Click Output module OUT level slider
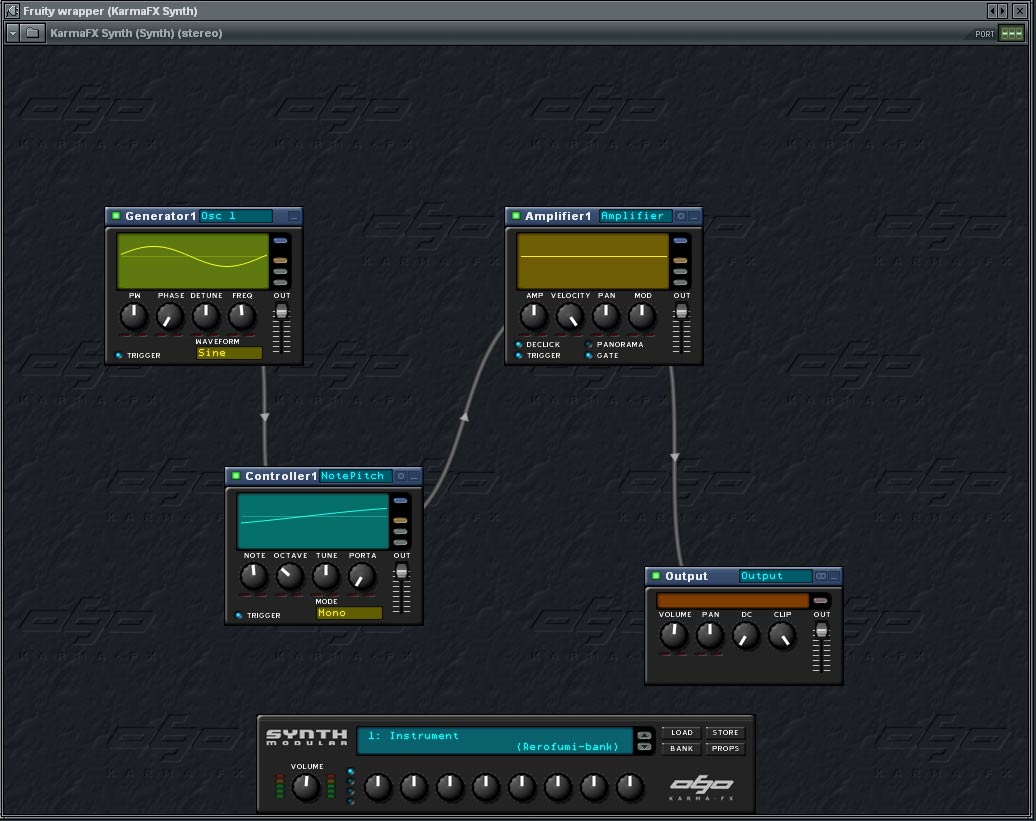 [x=821, y=647]
